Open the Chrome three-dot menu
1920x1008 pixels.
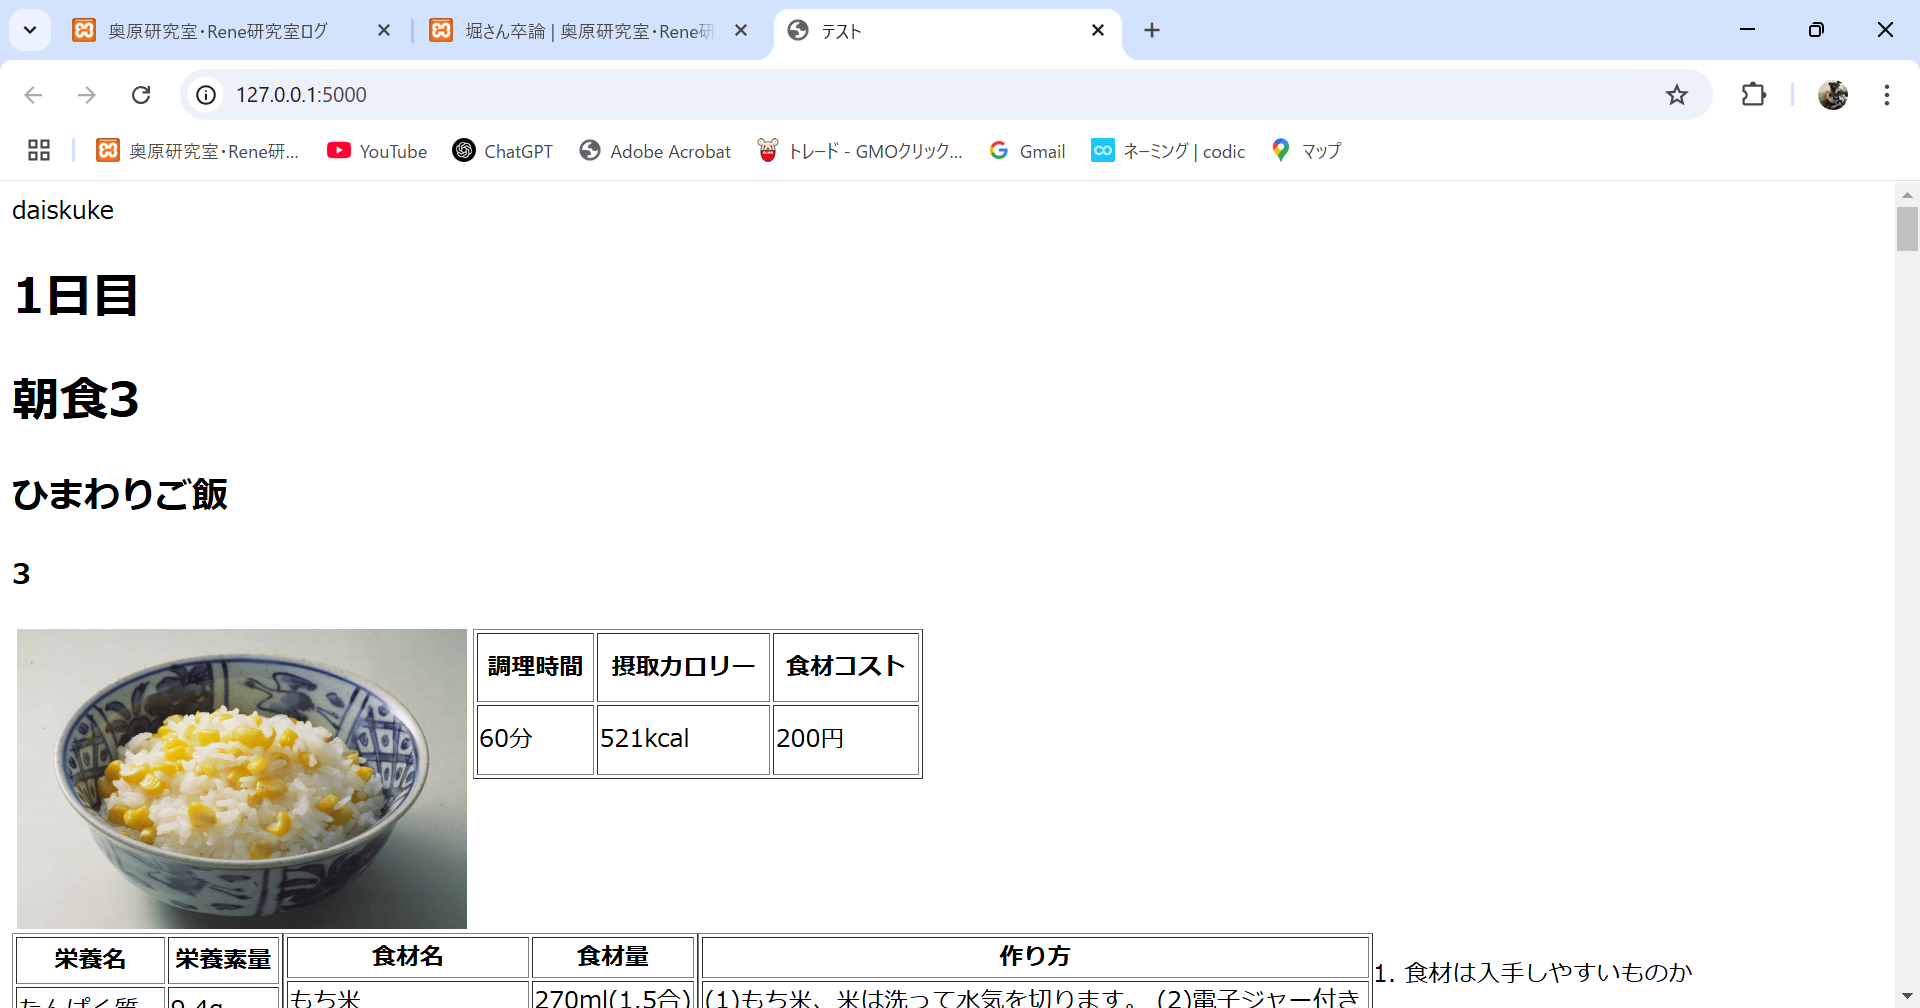[x=1887, y=94]
